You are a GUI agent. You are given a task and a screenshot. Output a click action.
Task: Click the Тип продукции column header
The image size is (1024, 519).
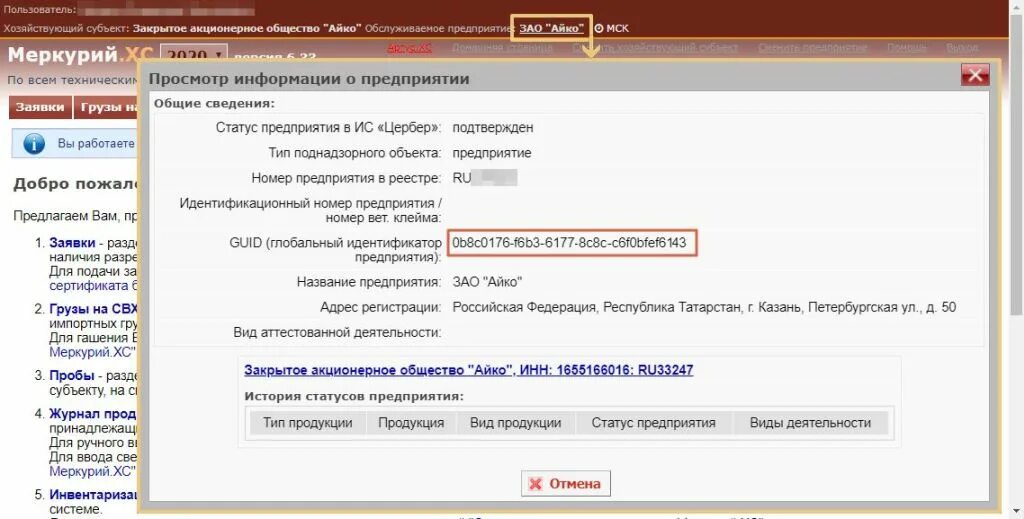pos(308,422)
